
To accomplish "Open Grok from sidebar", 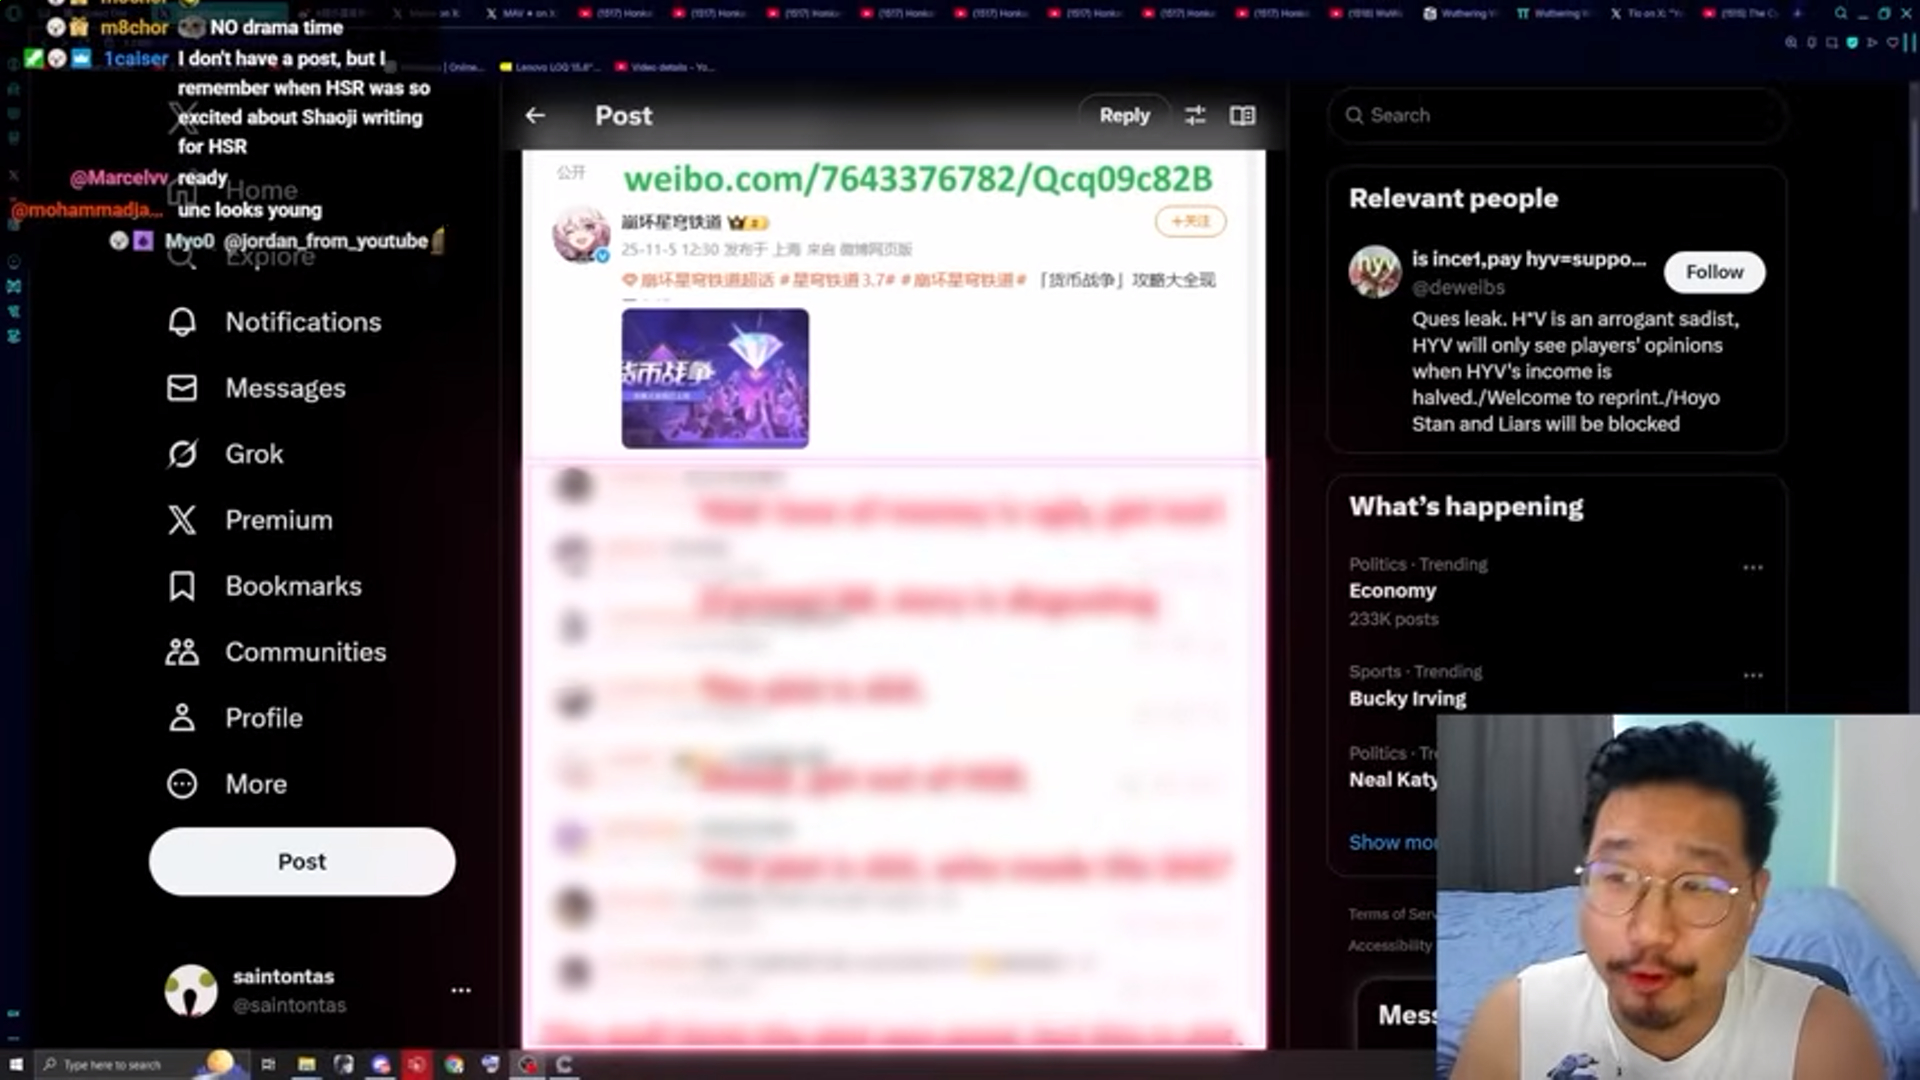I will coord(182,454).
